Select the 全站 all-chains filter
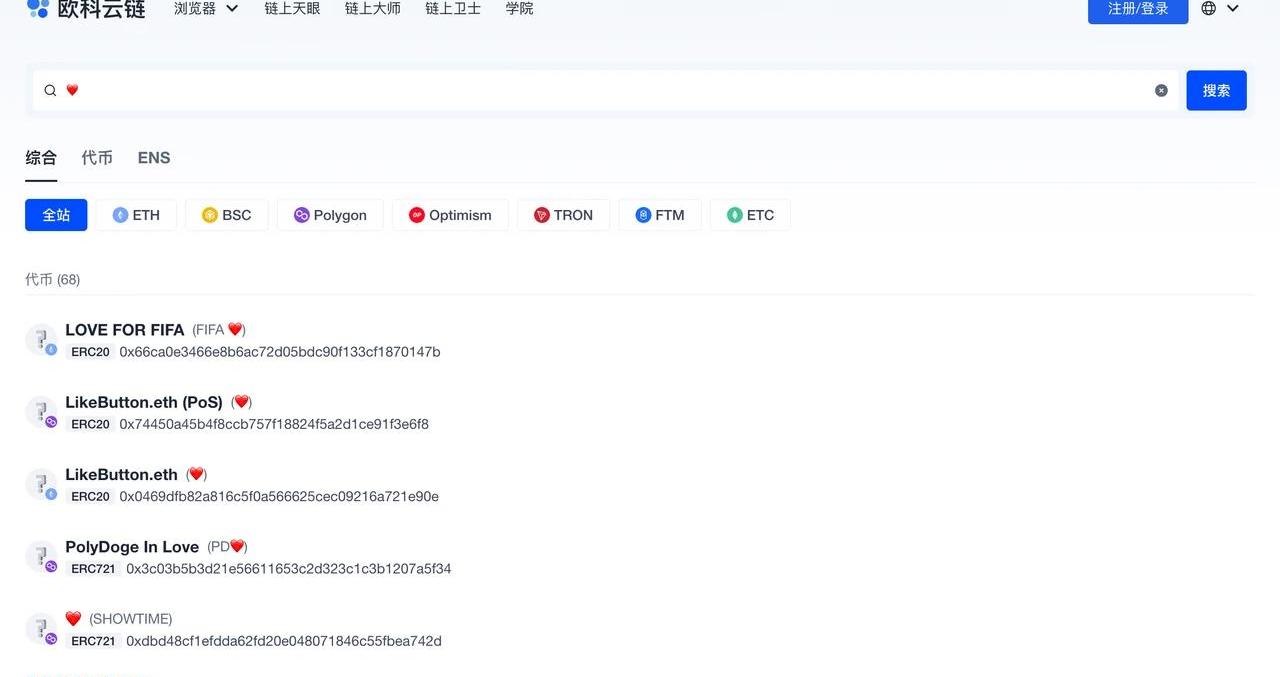Viewport: 1280px width, 677px height. (56, 215)
